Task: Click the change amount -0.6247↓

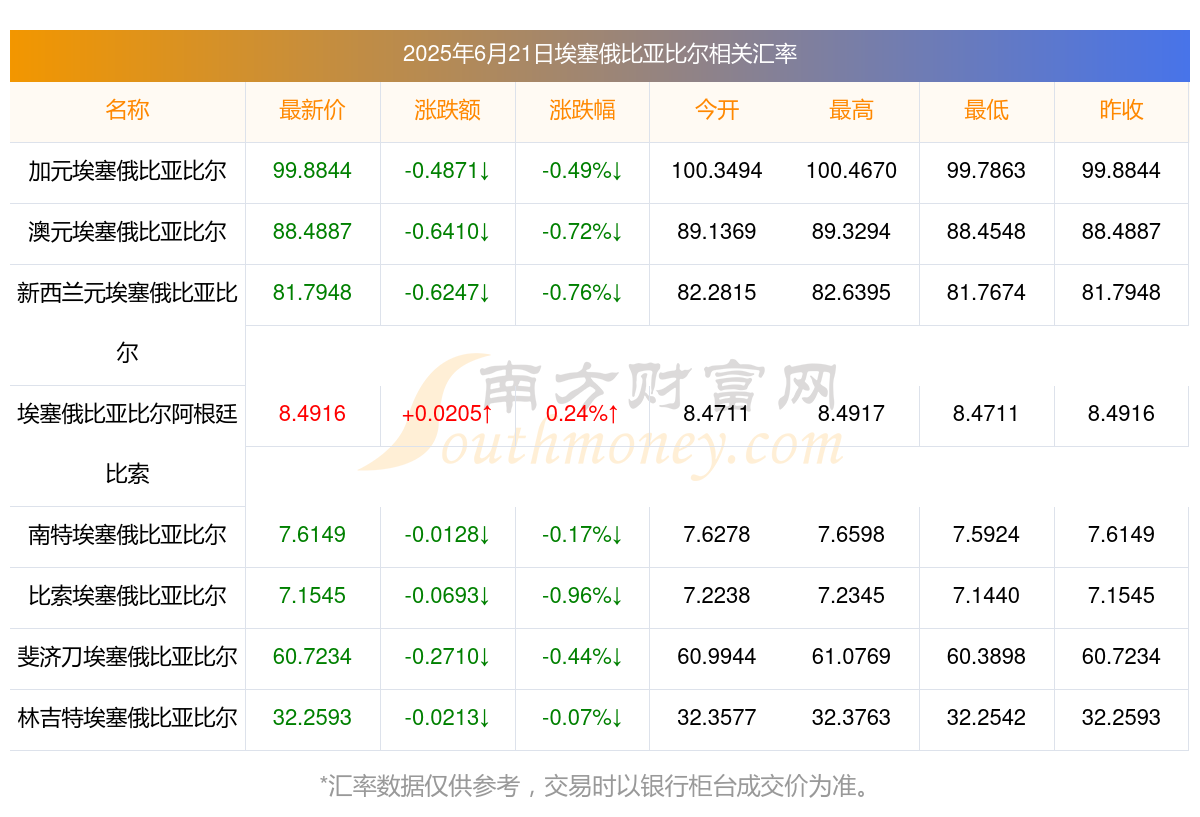Action: click(447, 293)
